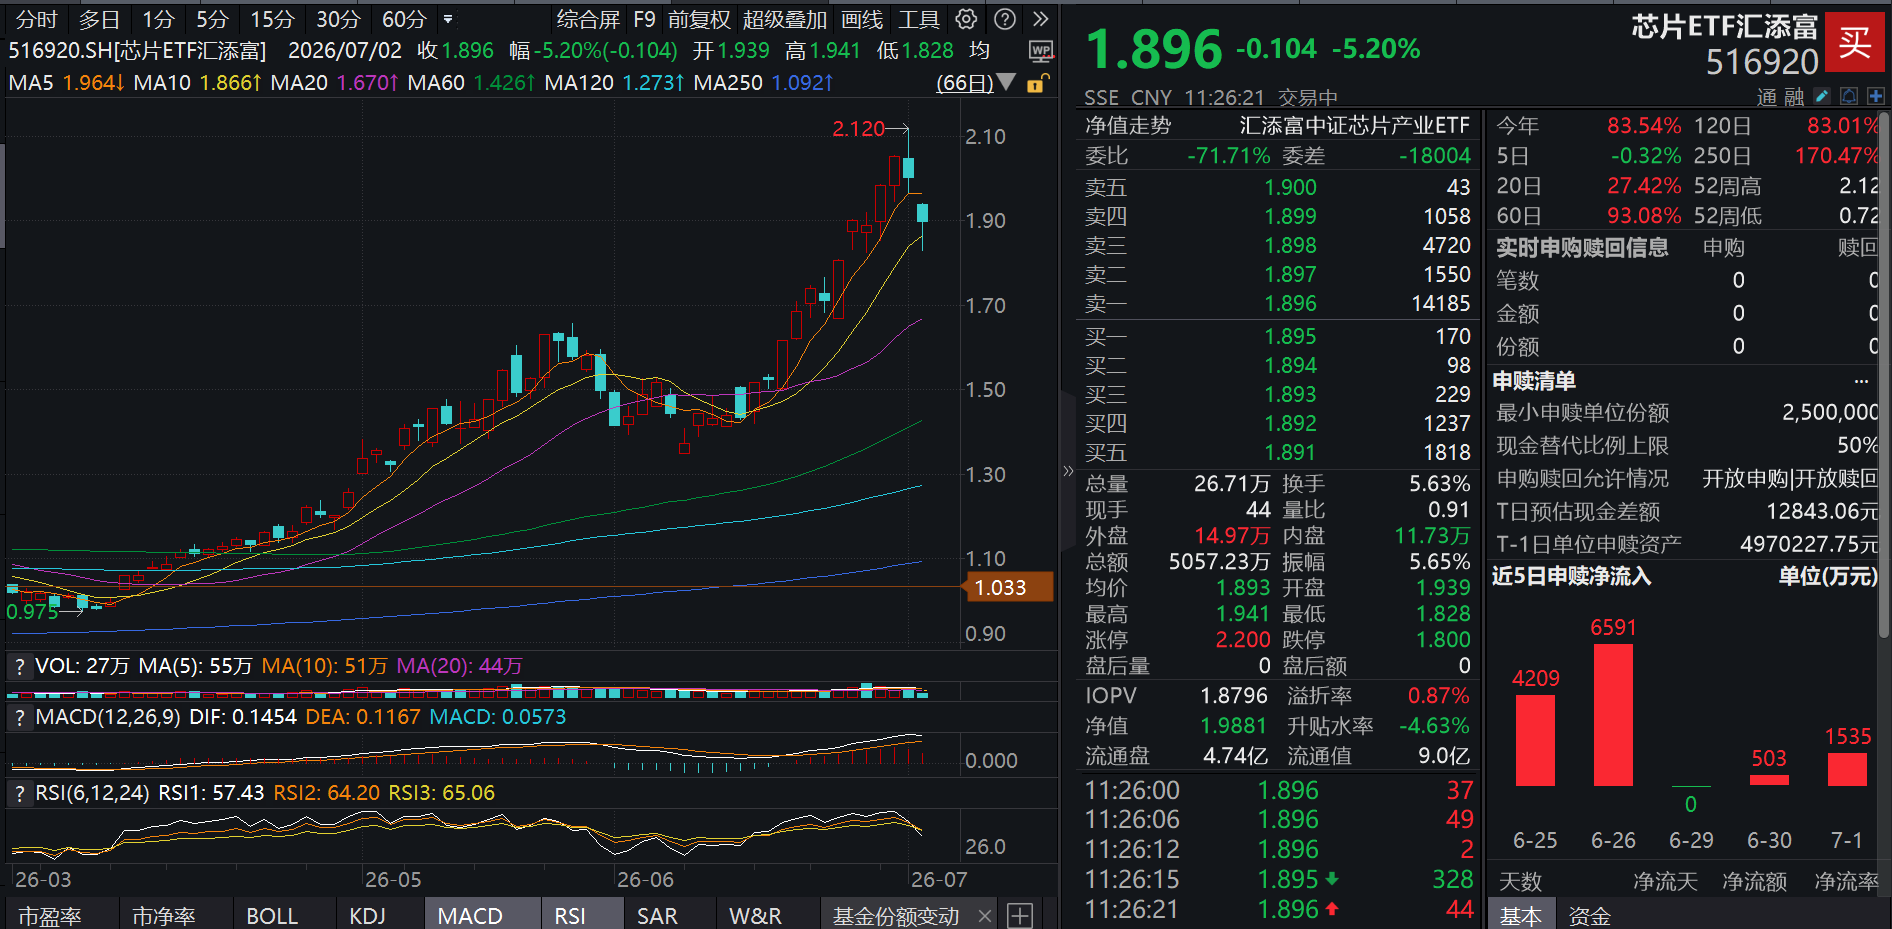Open the help question mark icon in toolbar

[x=1005, y=19]
